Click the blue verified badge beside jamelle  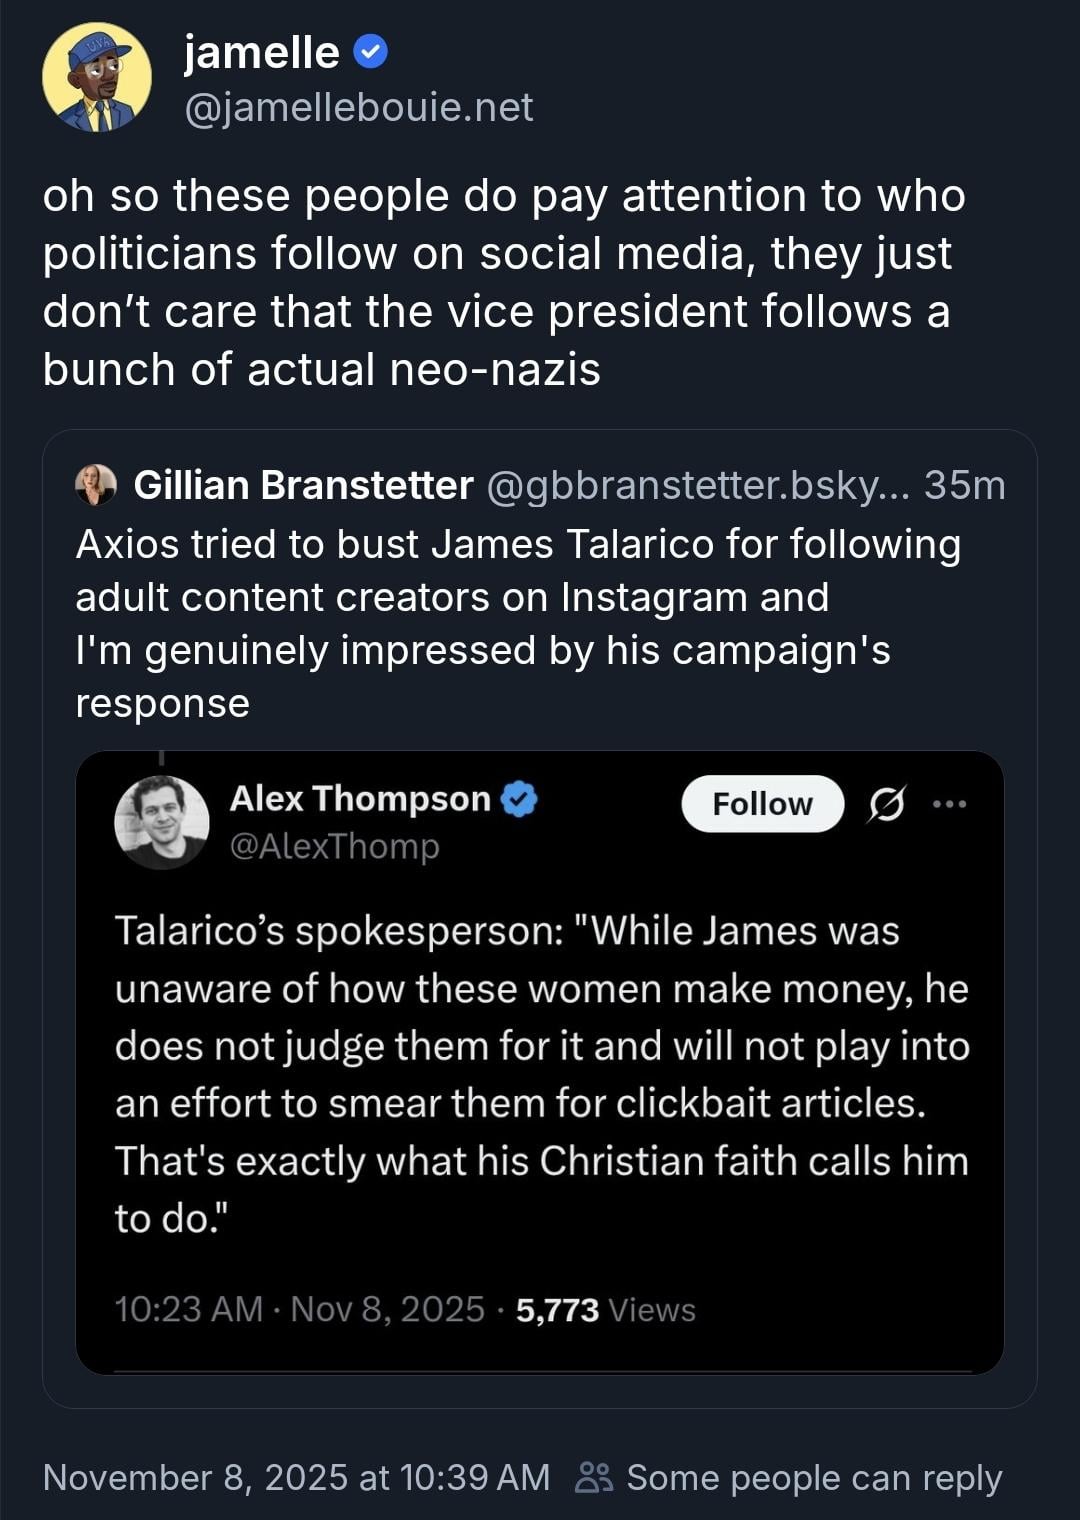click(371, 52)
